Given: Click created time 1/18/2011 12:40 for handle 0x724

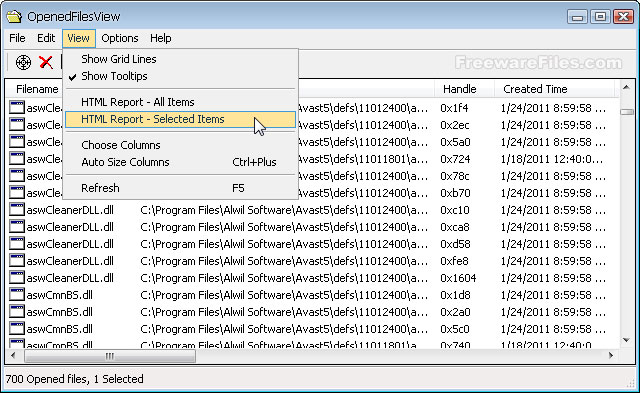Looking at the screenshot, I should click(x=552, y=159).
